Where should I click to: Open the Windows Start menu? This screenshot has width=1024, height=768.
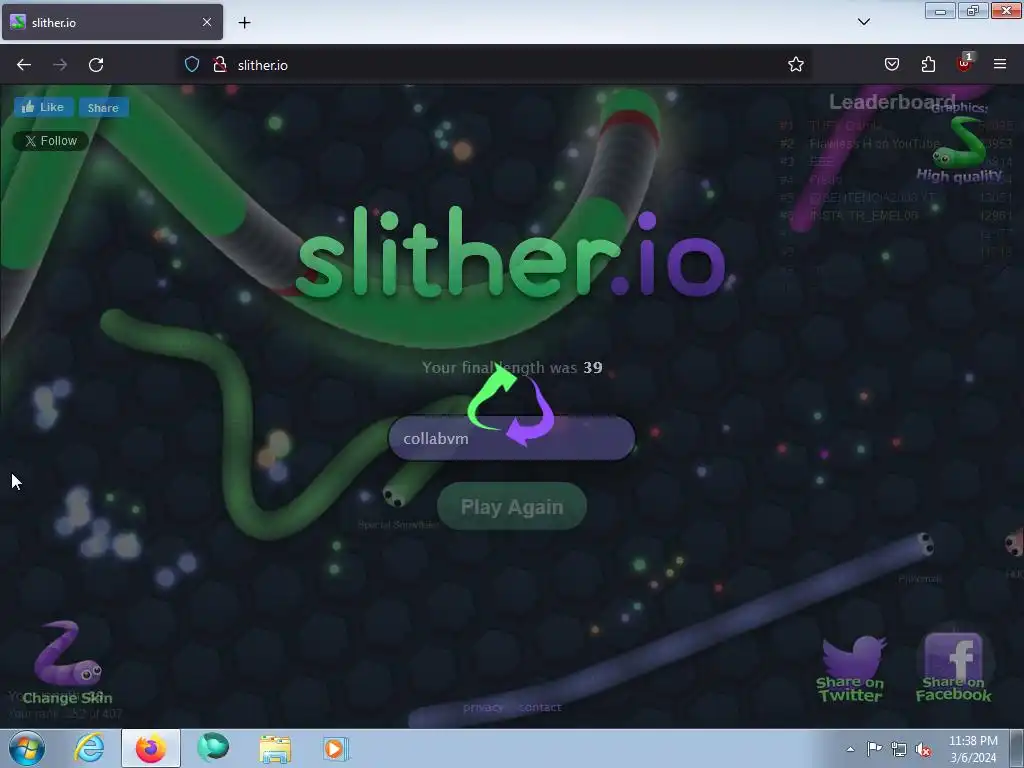[x=27, y=748]
